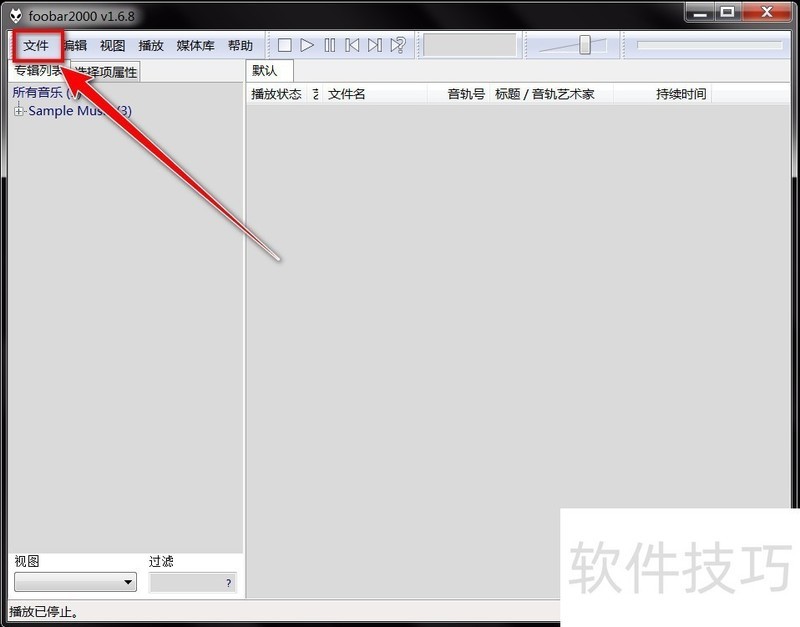Click the Next track icon
Image resolution: width=800 pixels, height=627 pixels.
coord(375,44)
